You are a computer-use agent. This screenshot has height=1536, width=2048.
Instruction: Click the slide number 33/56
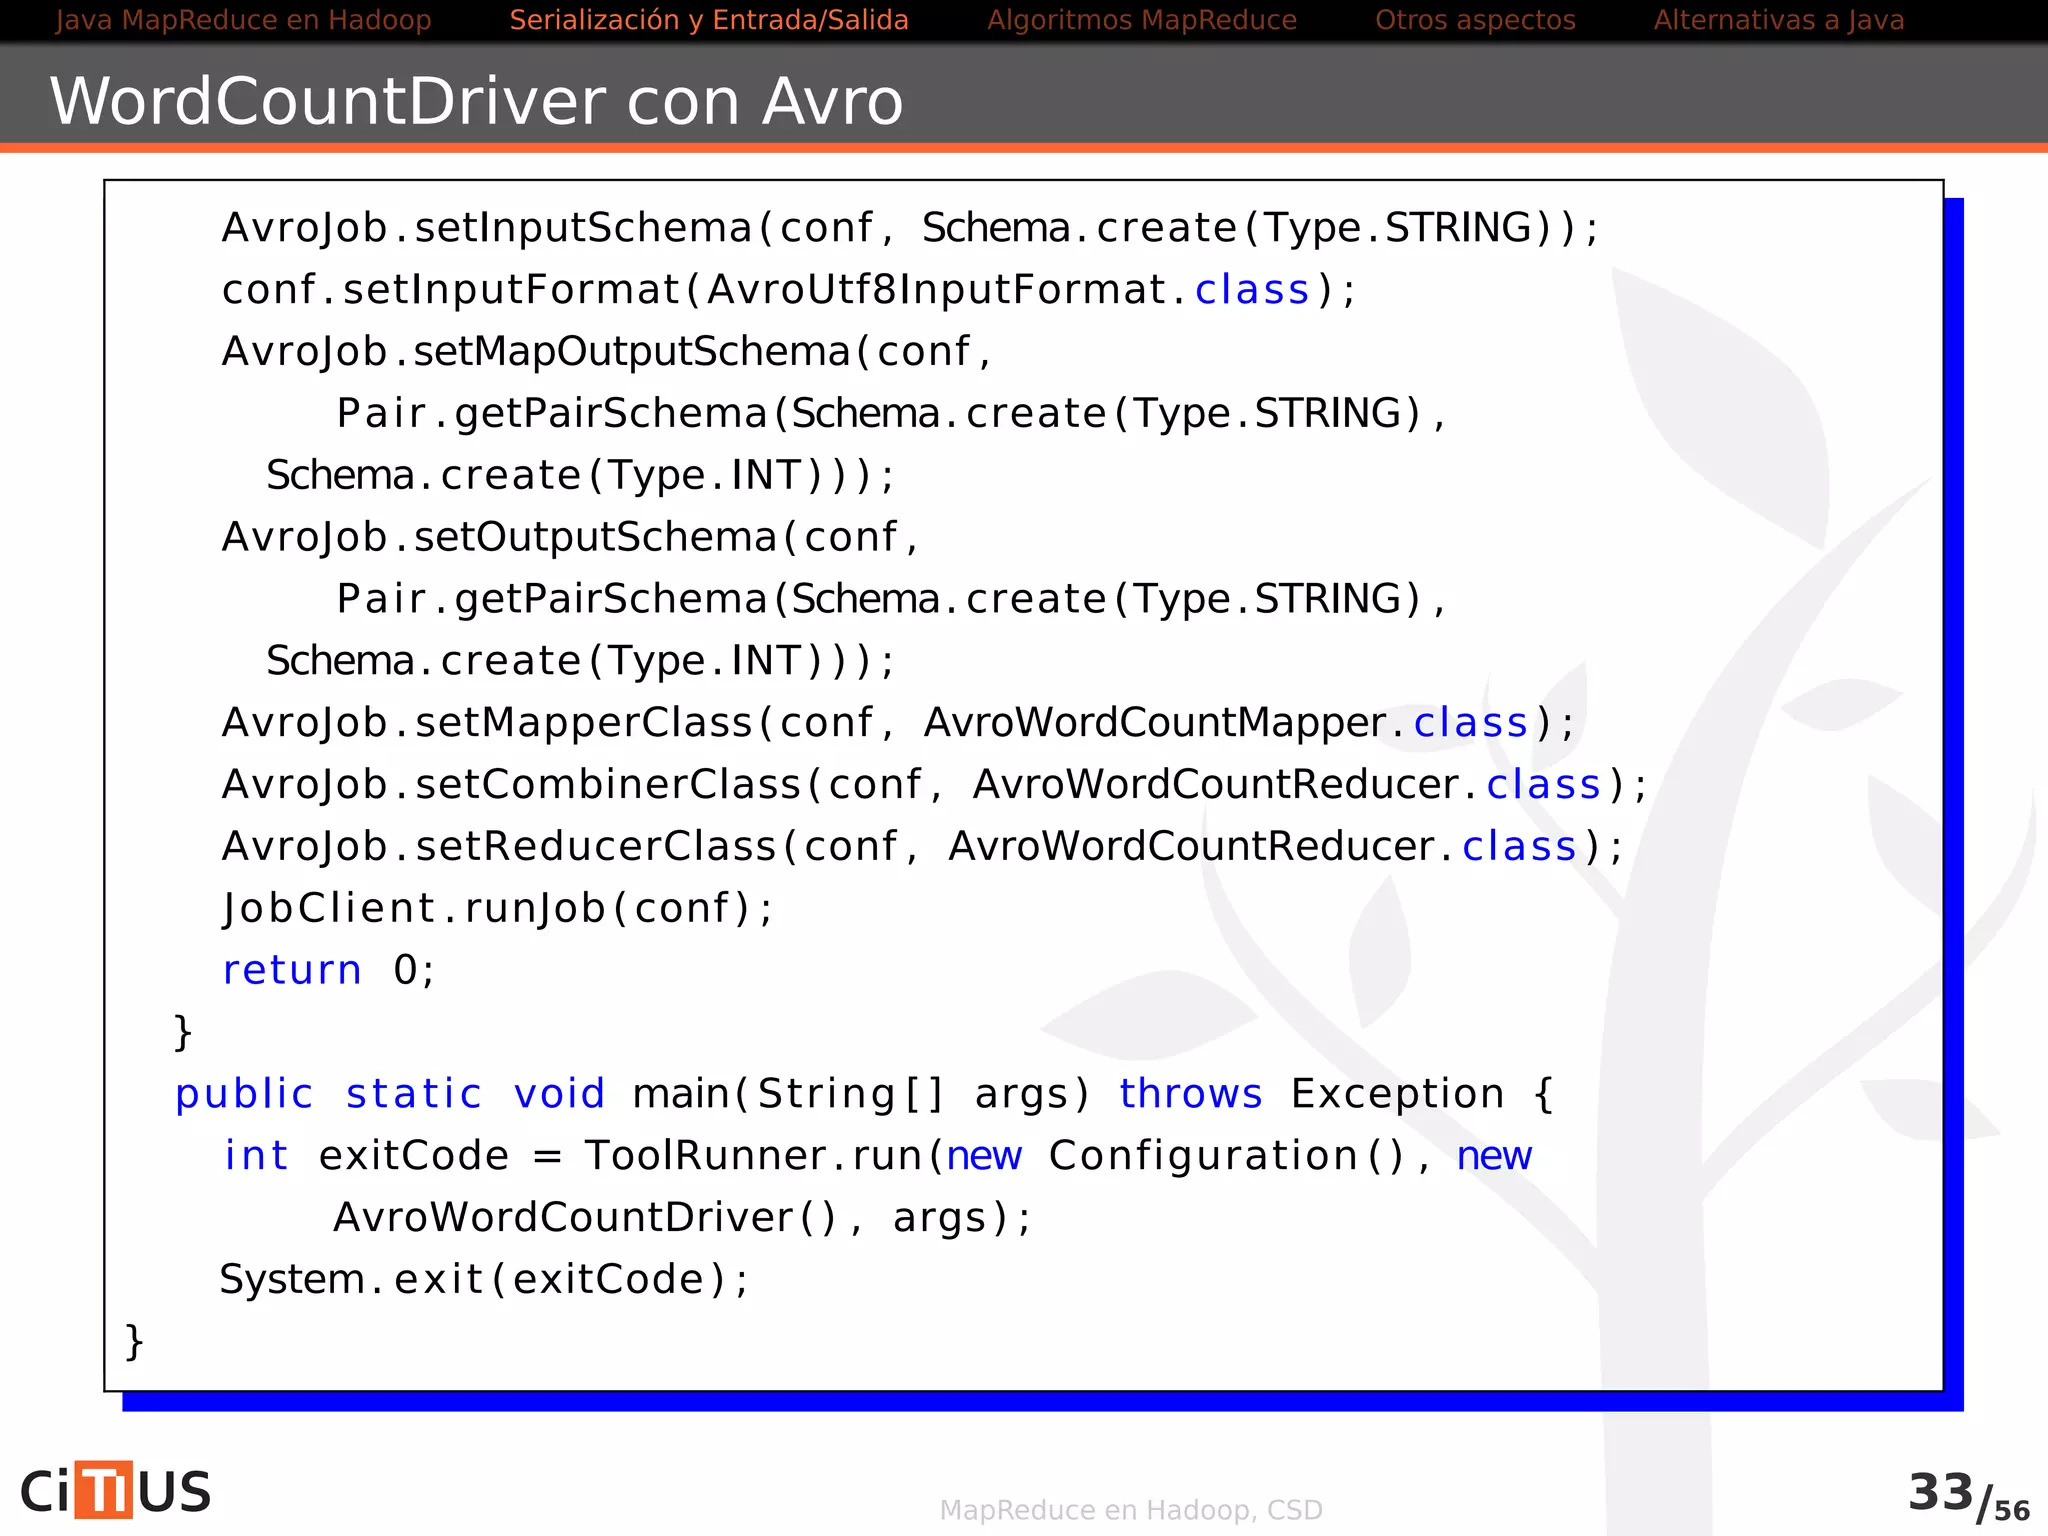click(1968, 1496)
